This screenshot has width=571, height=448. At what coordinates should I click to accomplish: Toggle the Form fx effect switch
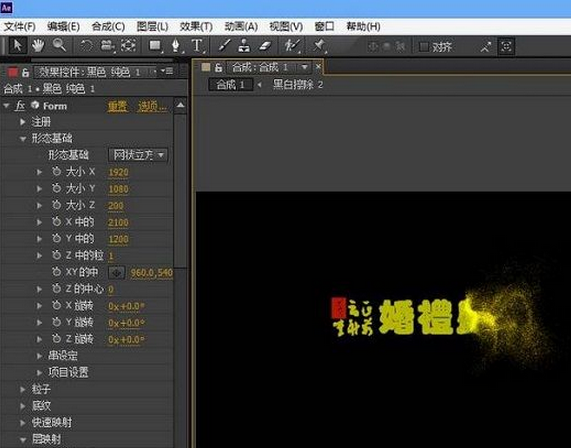(x=20, y=106)
